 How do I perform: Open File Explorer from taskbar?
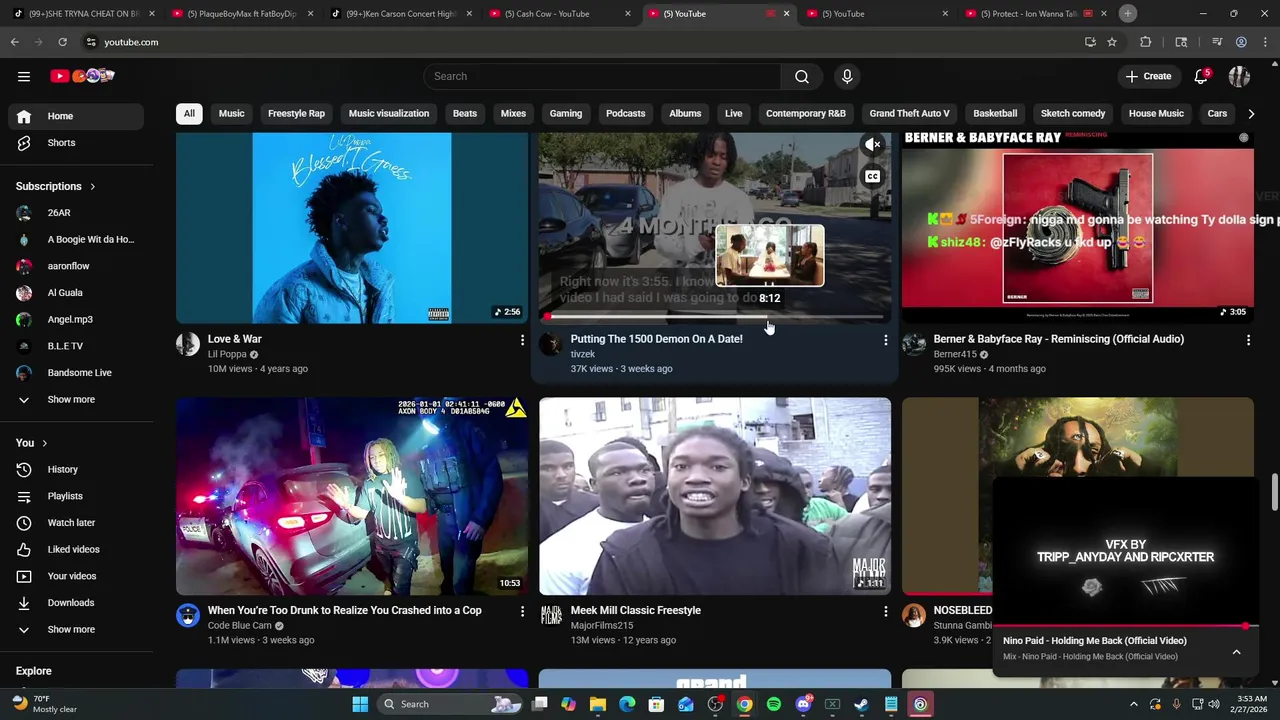point(598,704)
